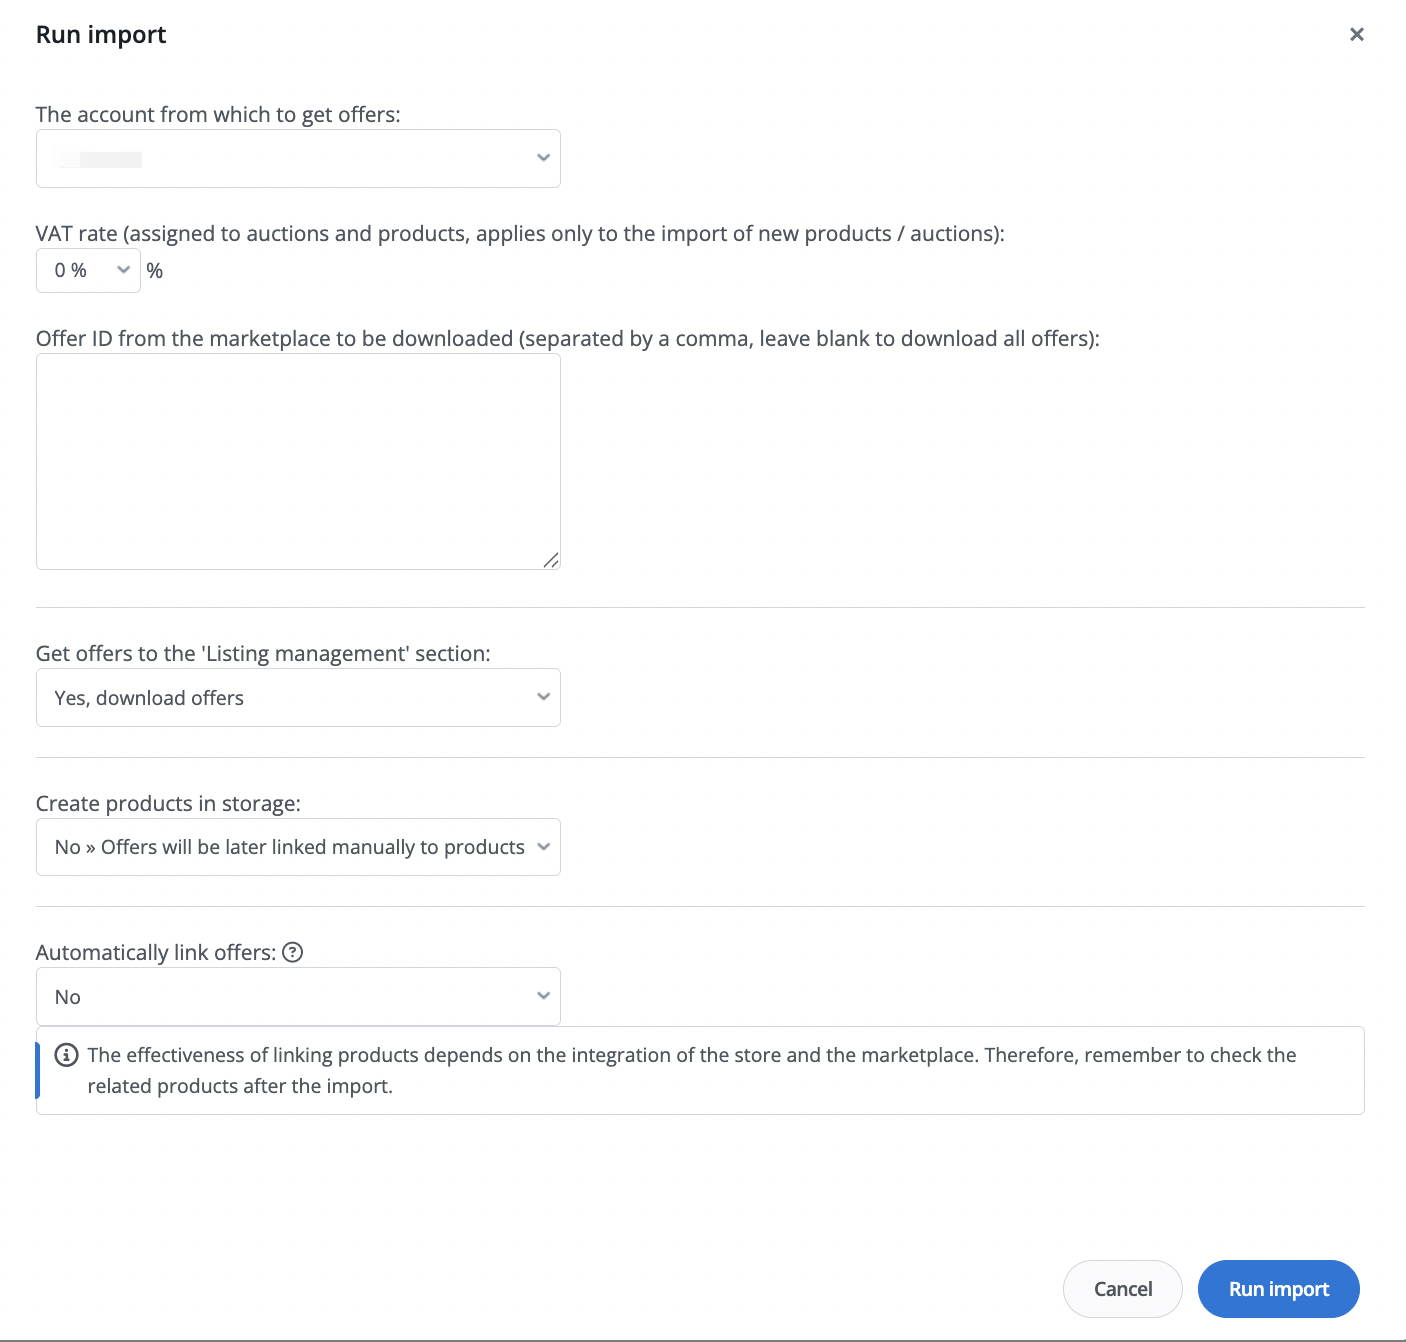Click the info icon in the linking notice
Image resolution: width=1406 pixels, height=1342 pixels.
pyautogui.click(x=66, y=1056)
